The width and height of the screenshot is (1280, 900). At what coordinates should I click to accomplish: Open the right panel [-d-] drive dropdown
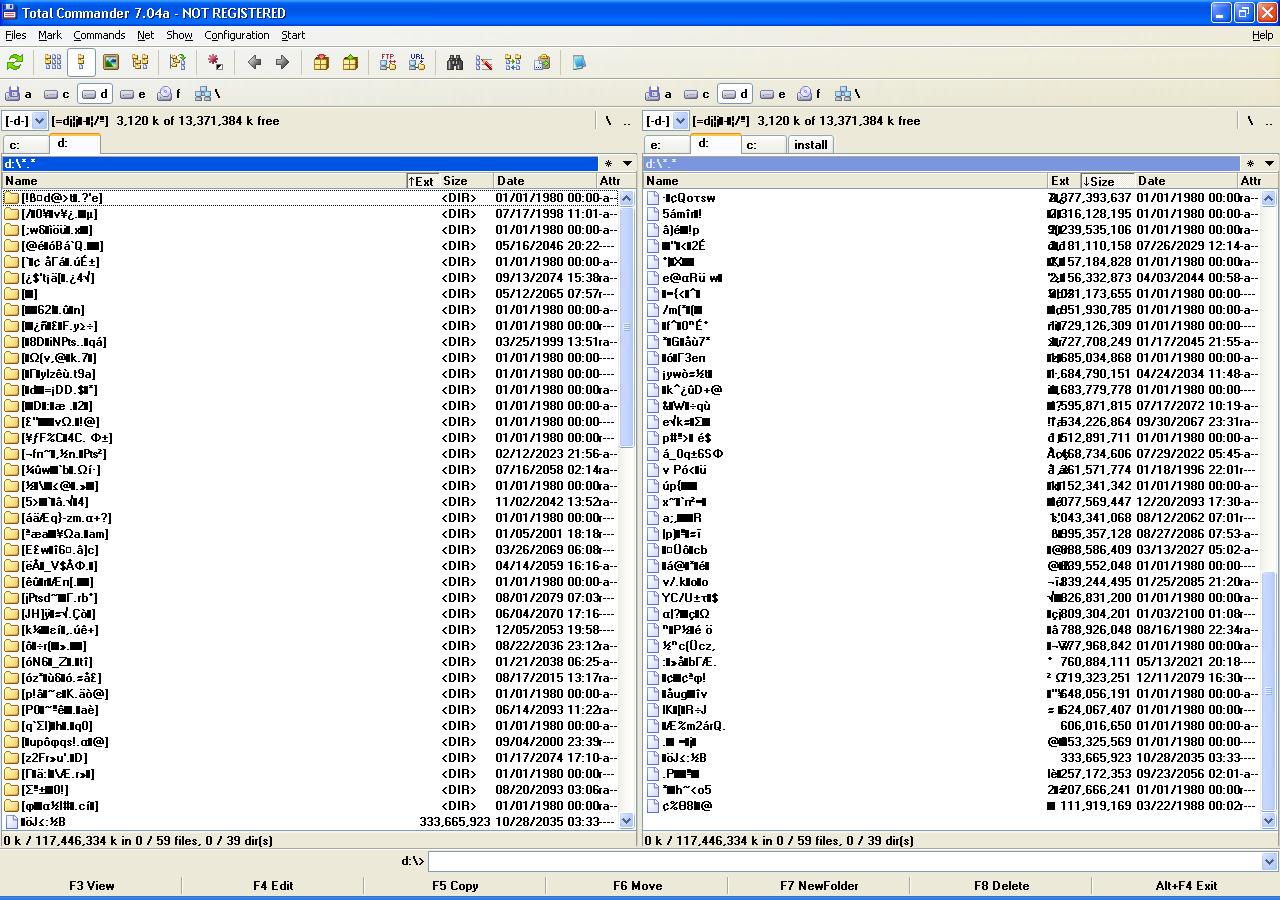pos(665,120)
